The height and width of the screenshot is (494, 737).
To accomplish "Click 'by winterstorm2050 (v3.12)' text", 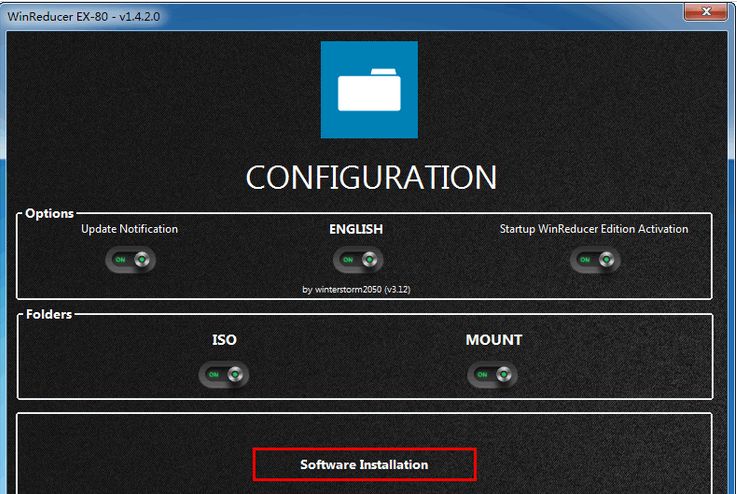I will (x=356, y=290).
